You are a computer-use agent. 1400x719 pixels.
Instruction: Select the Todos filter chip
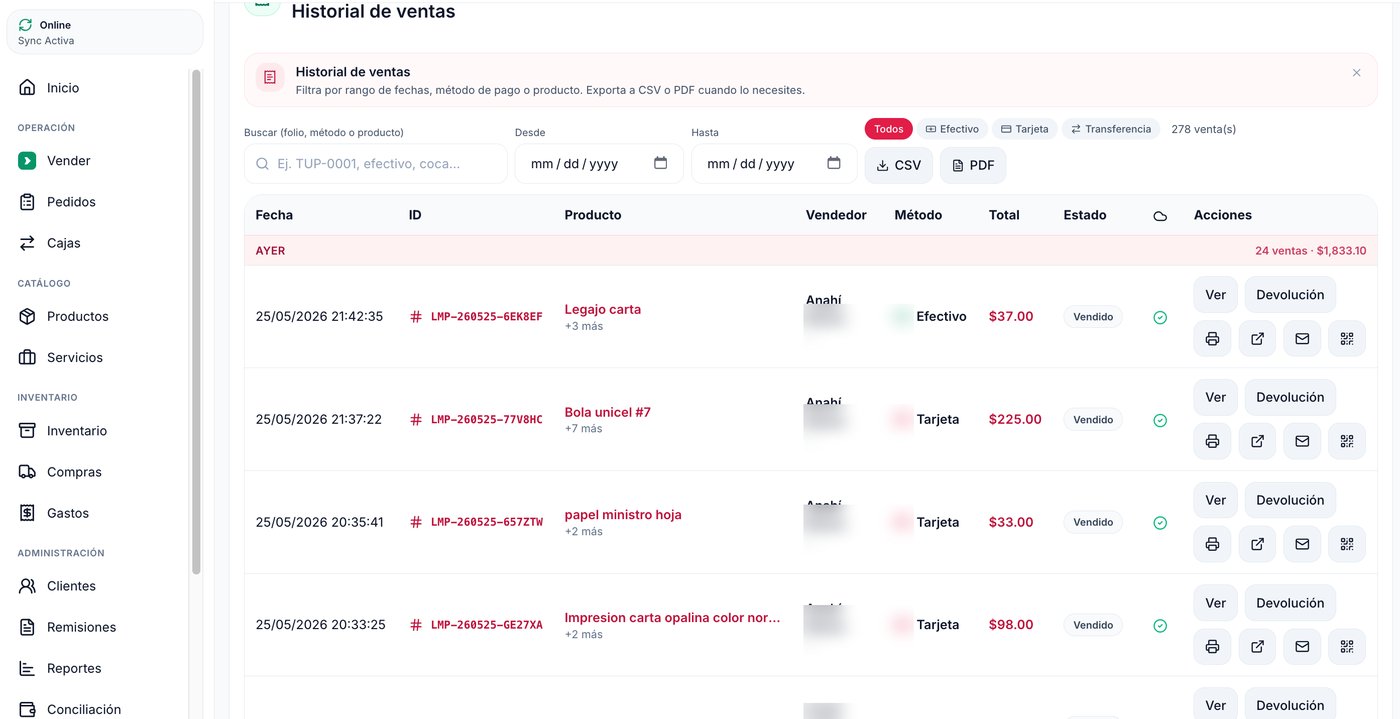[x=889, y=129]
